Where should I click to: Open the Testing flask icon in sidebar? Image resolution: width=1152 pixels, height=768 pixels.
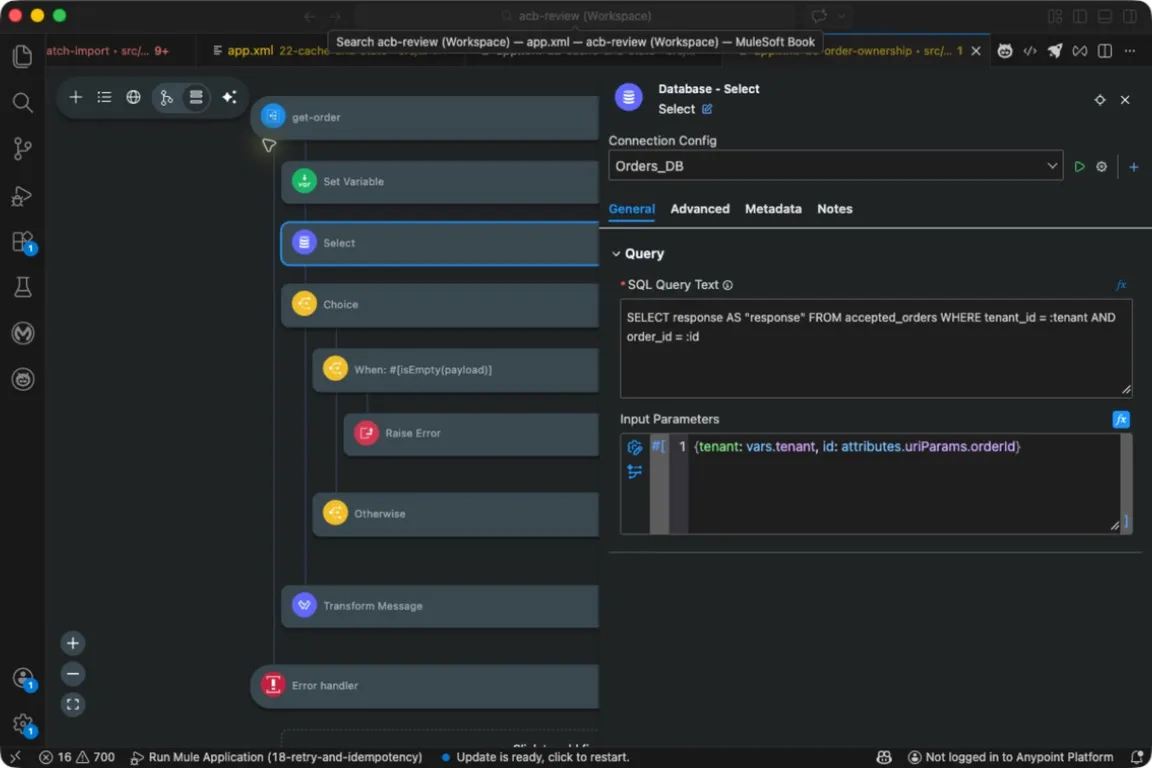pos(22,287)
